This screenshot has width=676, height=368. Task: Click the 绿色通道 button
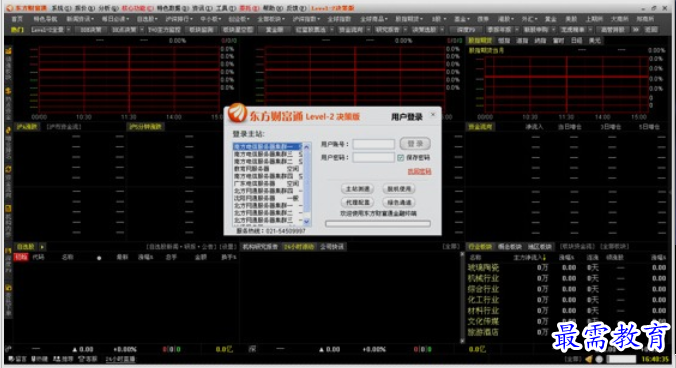pyautogui.click(x=399, y=202)
